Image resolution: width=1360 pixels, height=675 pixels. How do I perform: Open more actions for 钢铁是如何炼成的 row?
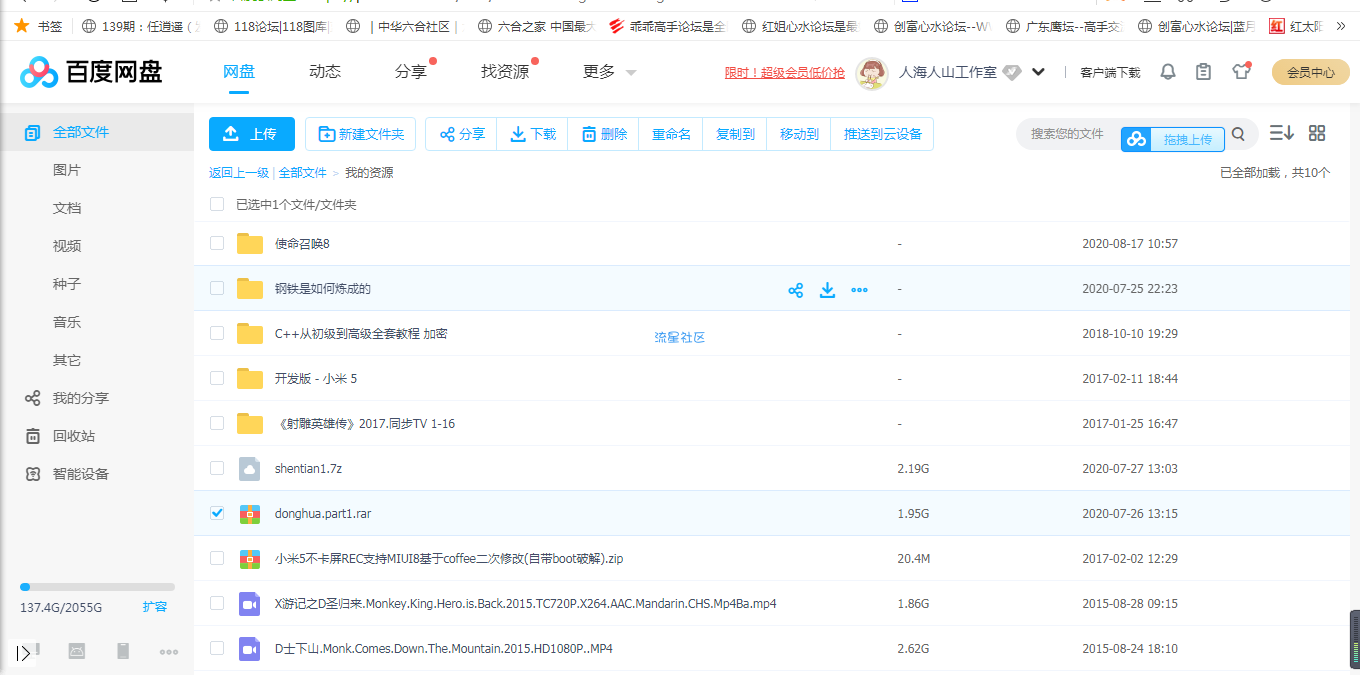pyautogui.click(x=859, y=290)
